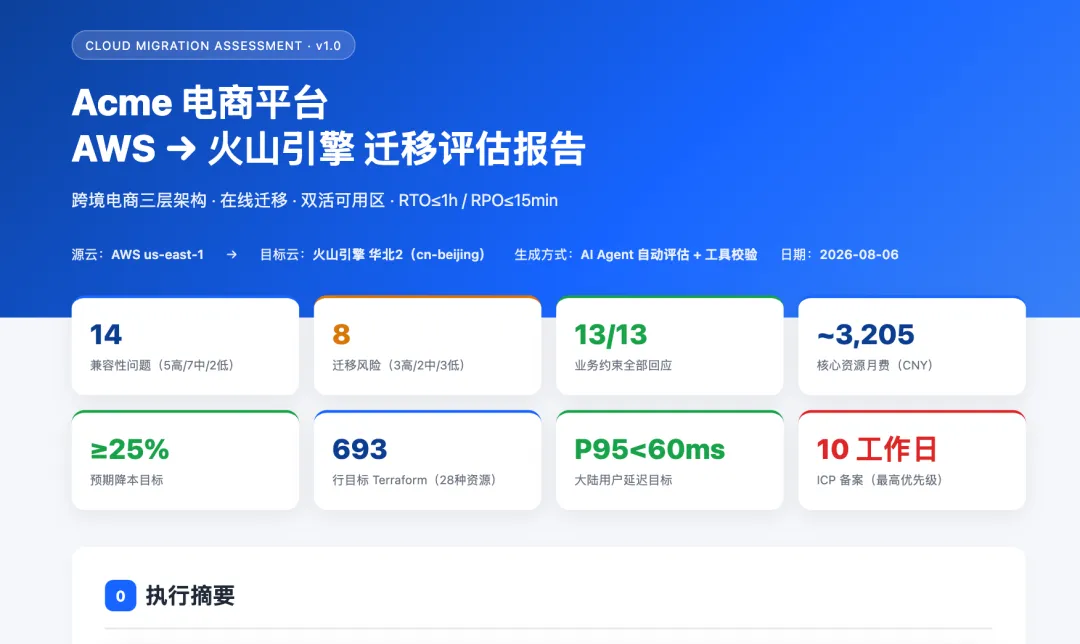Screen dimensions: 1080x644
Task: Click the 核心资源月费 (CNY) label
Action: point(875,365)
